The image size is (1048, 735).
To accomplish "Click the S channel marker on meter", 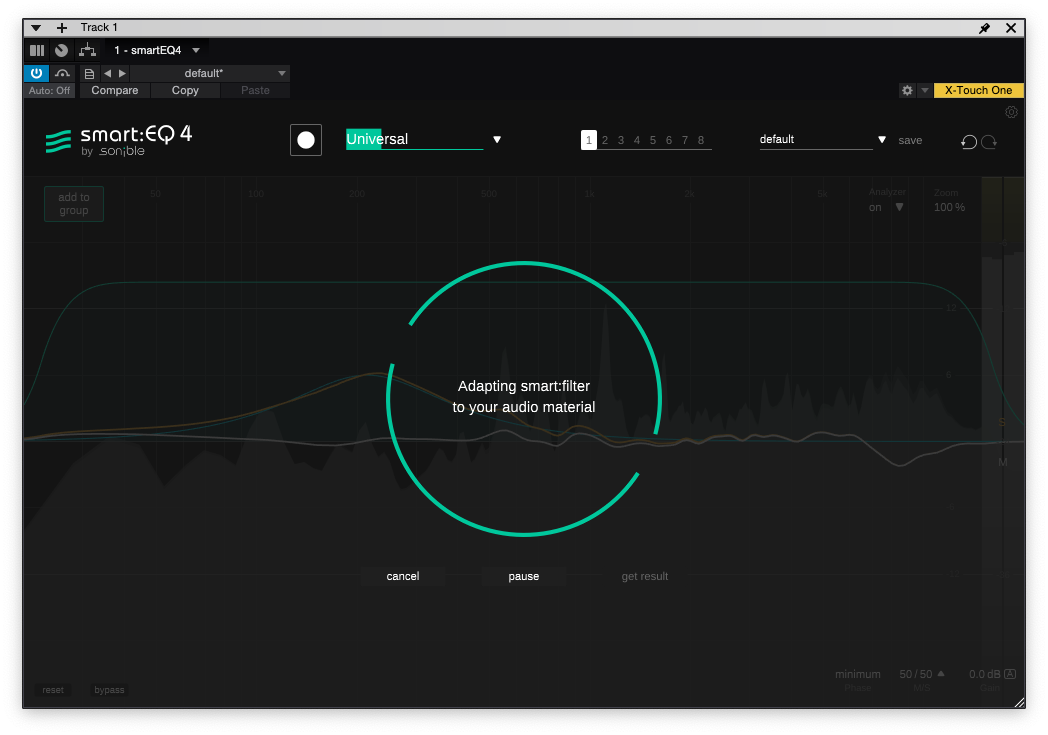I will [x=1002, y=422].
